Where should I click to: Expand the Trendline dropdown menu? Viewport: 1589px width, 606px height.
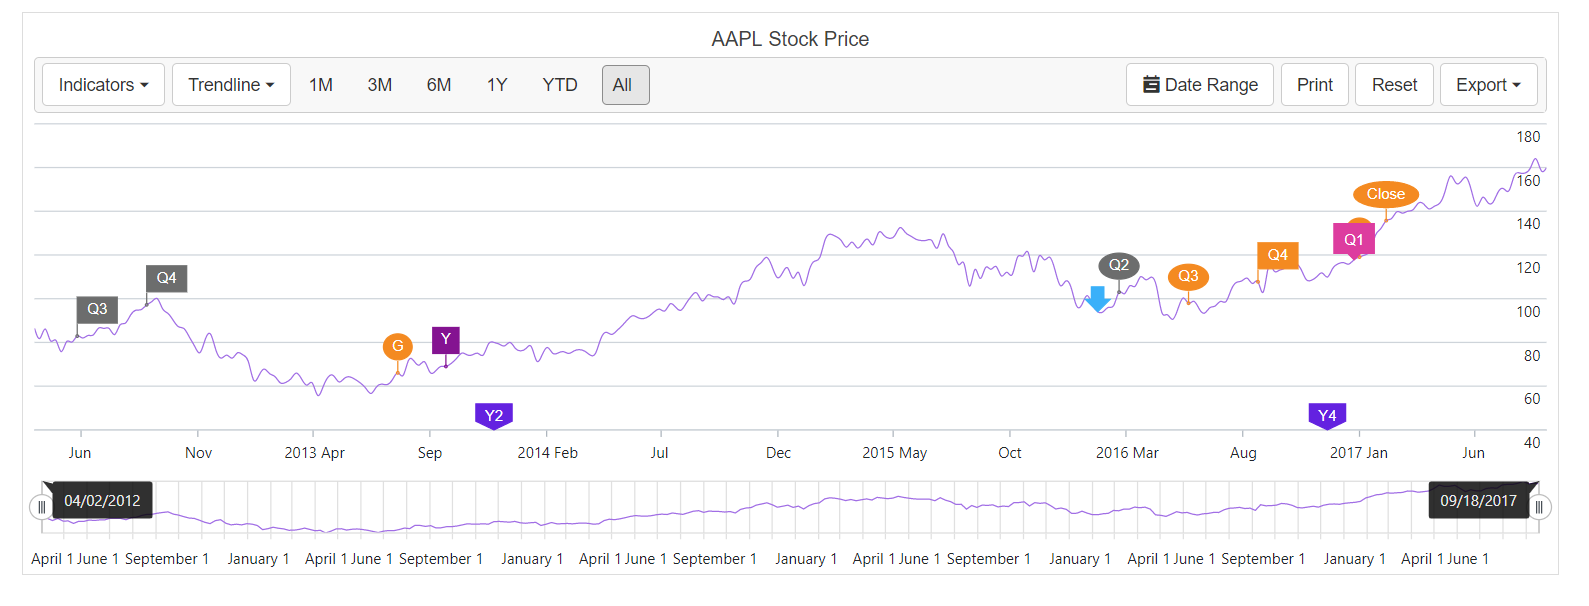coord(231,85)
